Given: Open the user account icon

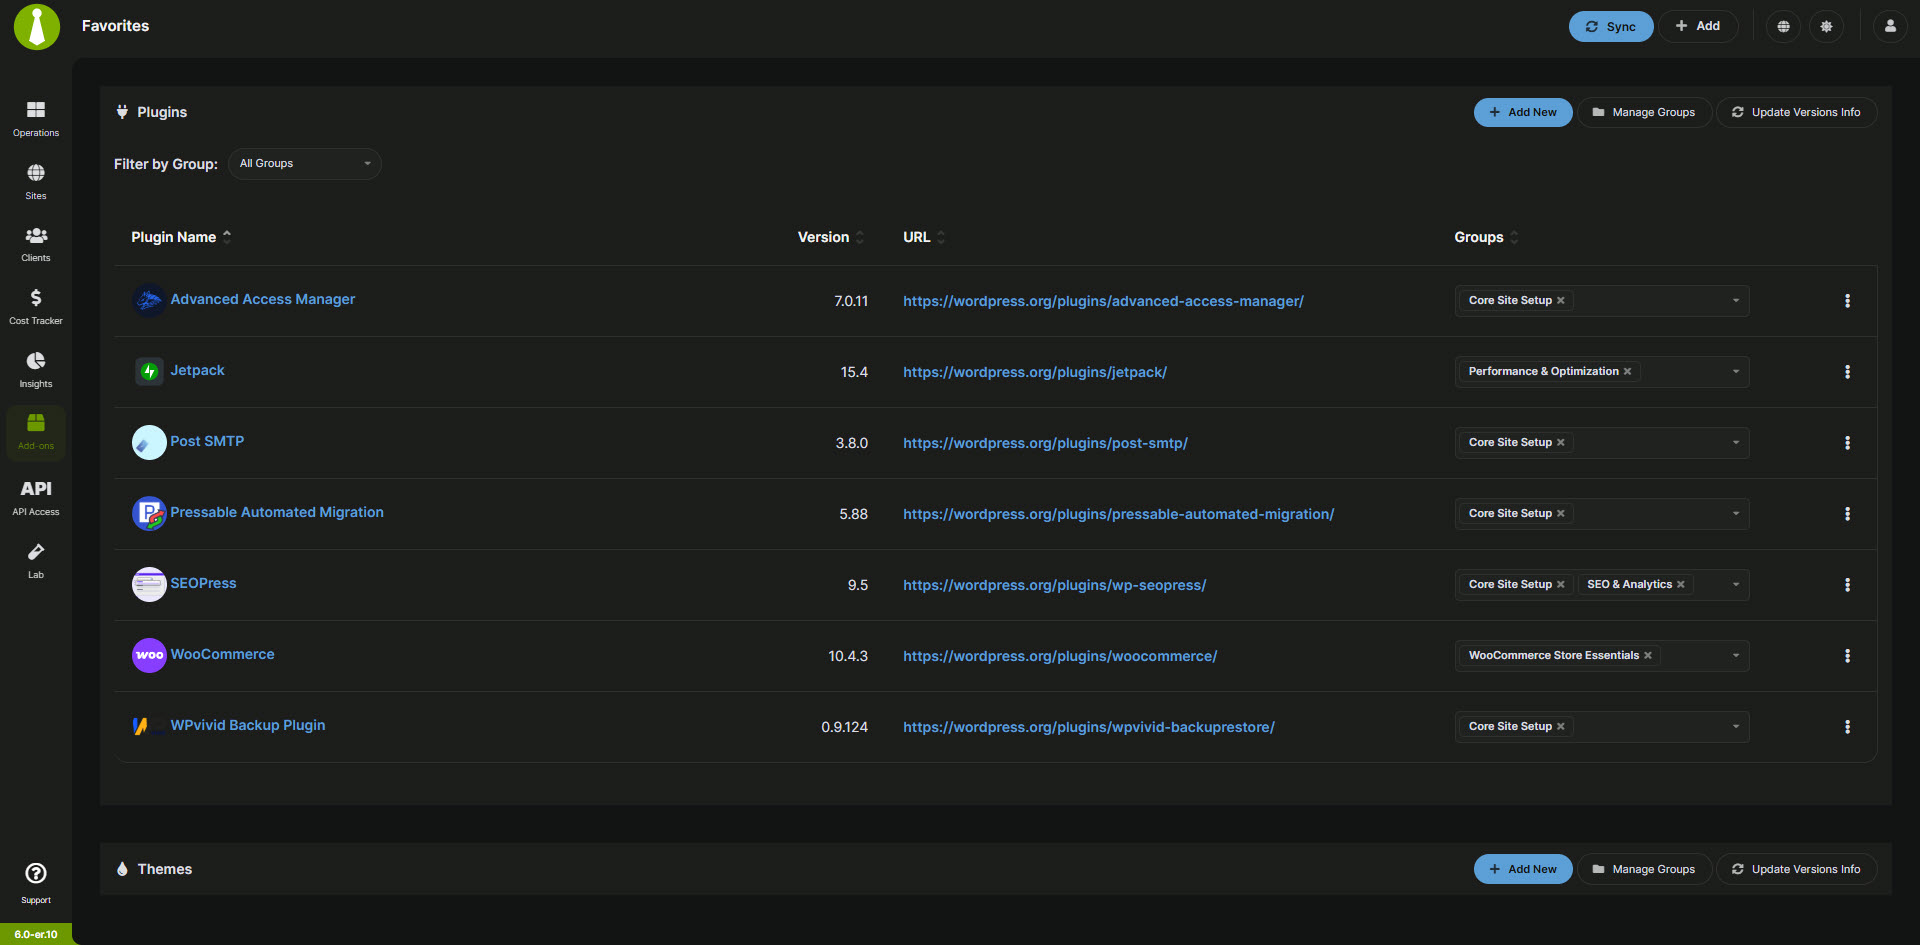Looking at the screenshot, I should coord(1890,26).
